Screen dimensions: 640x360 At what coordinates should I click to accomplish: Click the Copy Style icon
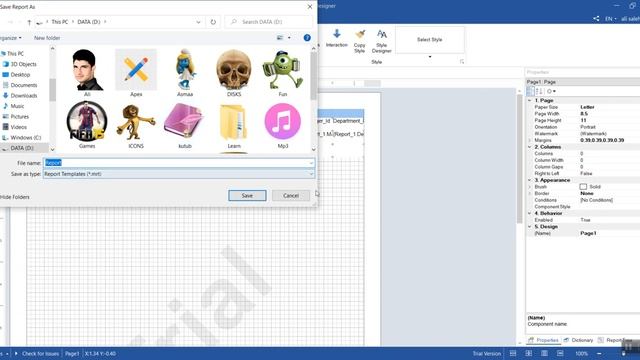tap(360, 34)
